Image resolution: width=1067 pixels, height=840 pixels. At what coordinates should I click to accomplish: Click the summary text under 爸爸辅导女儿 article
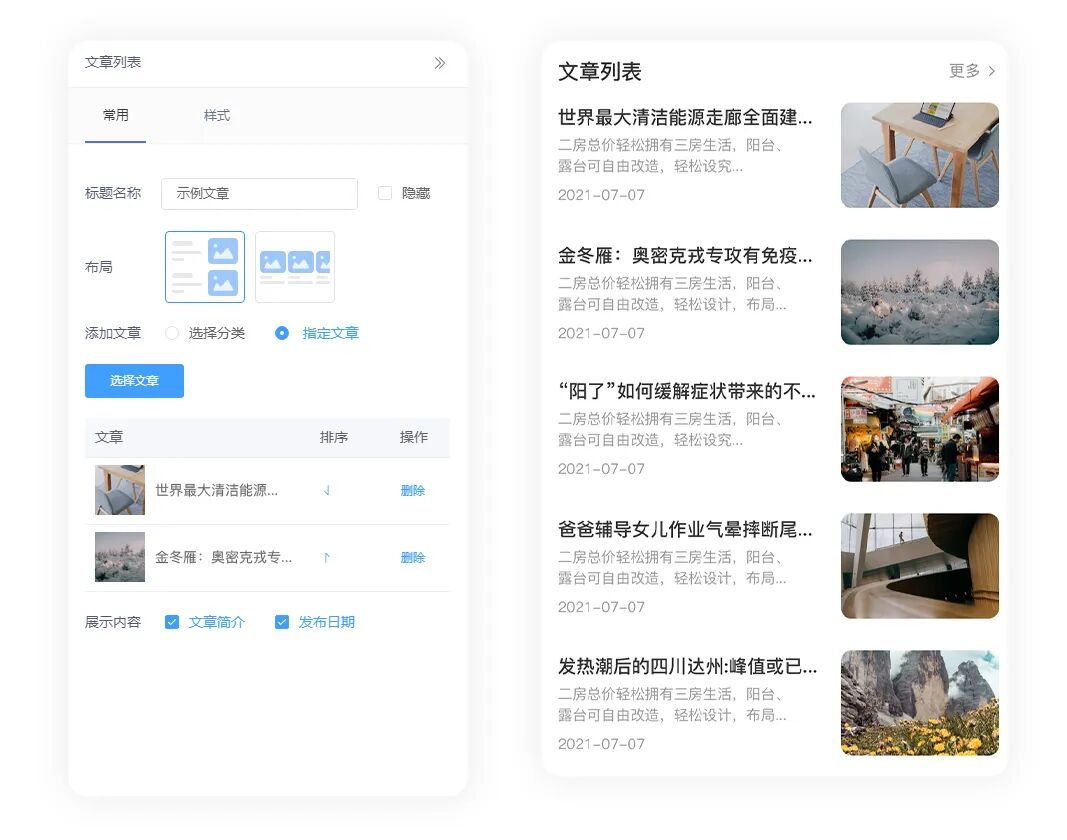(672, 568)
